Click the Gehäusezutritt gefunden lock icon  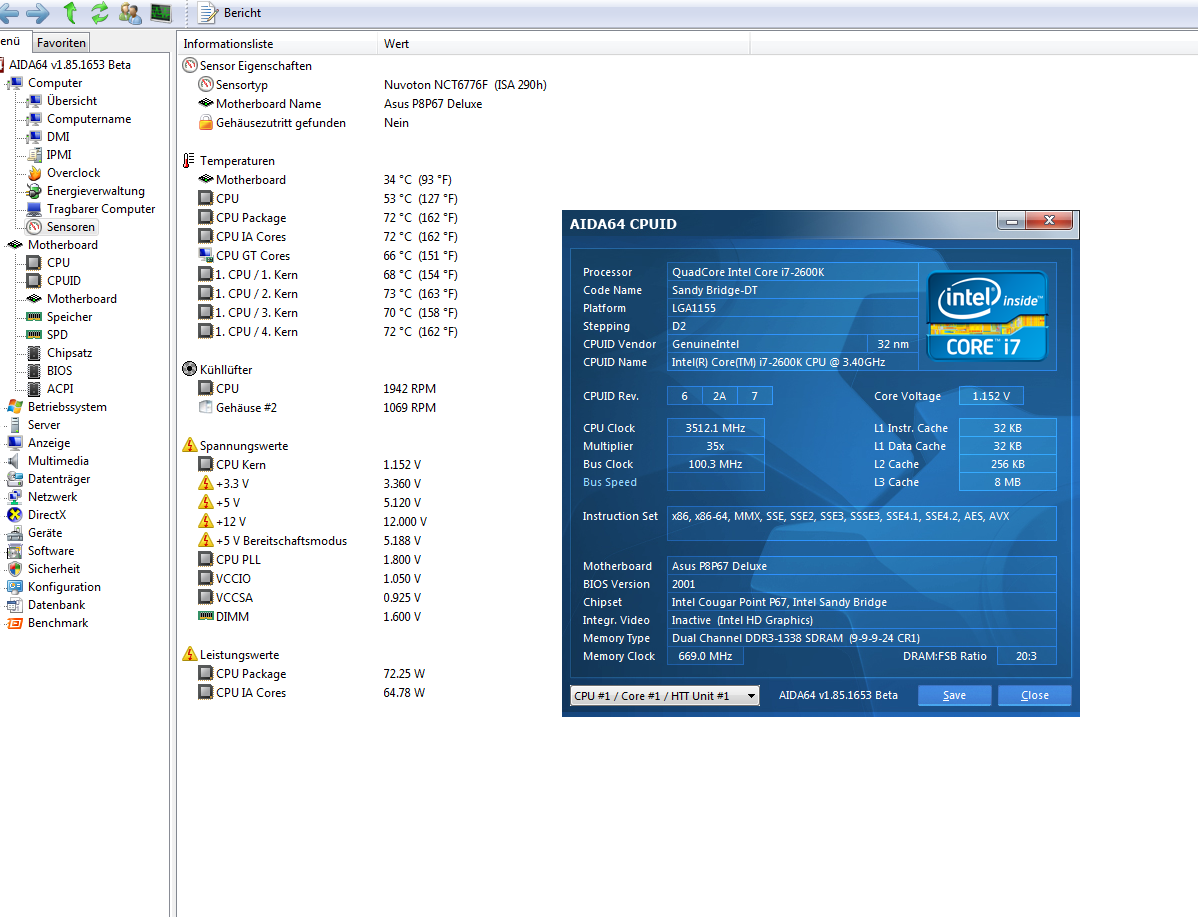[x=206, y=123]
